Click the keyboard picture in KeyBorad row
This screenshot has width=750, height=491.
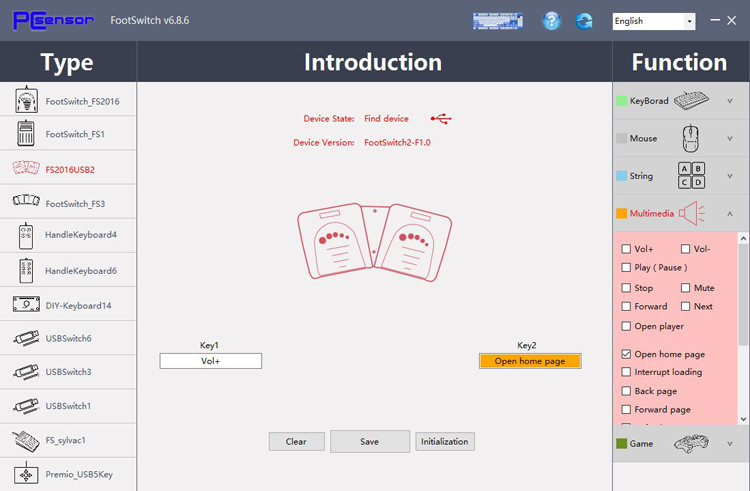[x=691, y=100]
